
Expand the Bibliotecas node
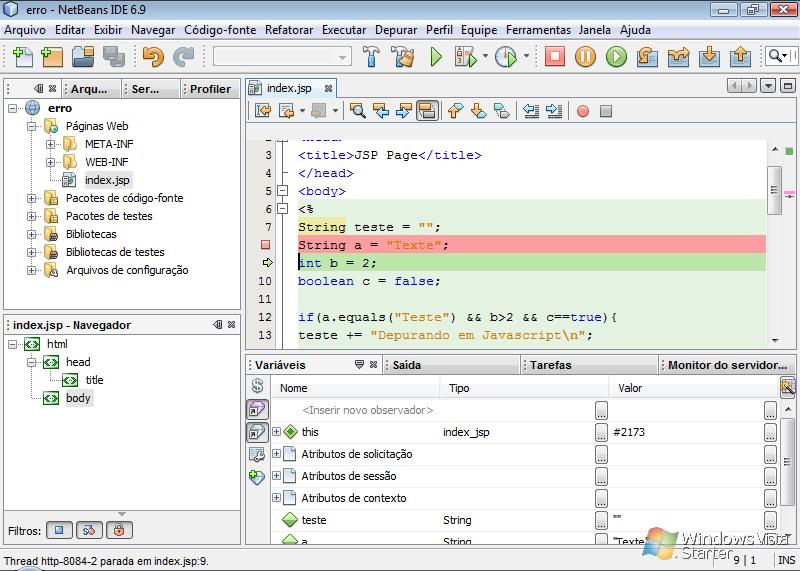(31, 234)
